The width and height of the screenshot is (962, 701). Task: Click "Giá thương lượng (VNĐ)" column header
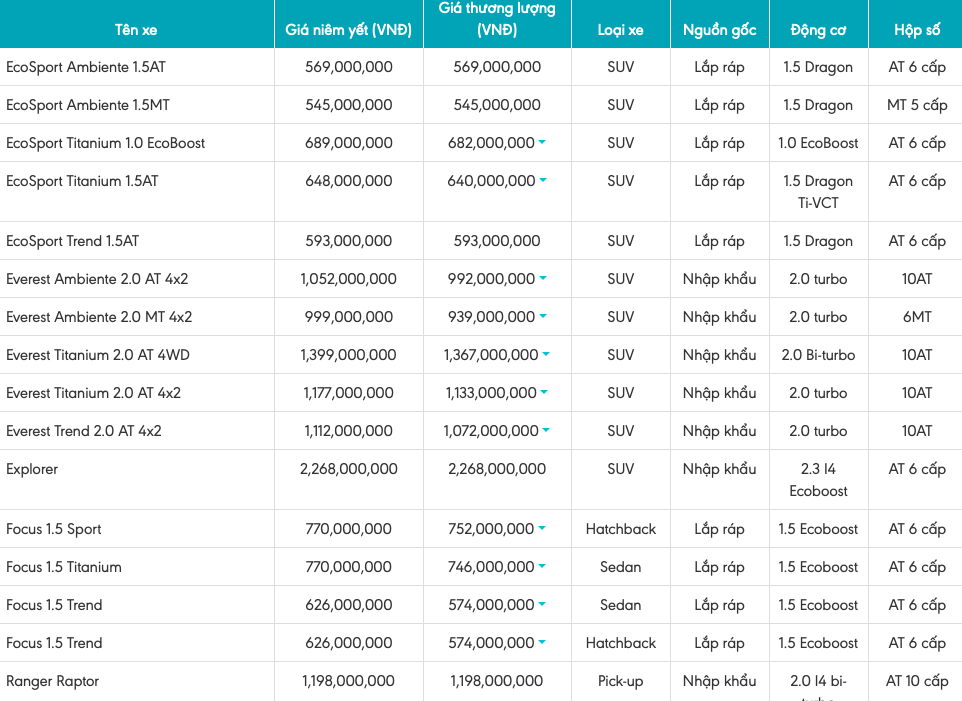[x=497, y=20]
